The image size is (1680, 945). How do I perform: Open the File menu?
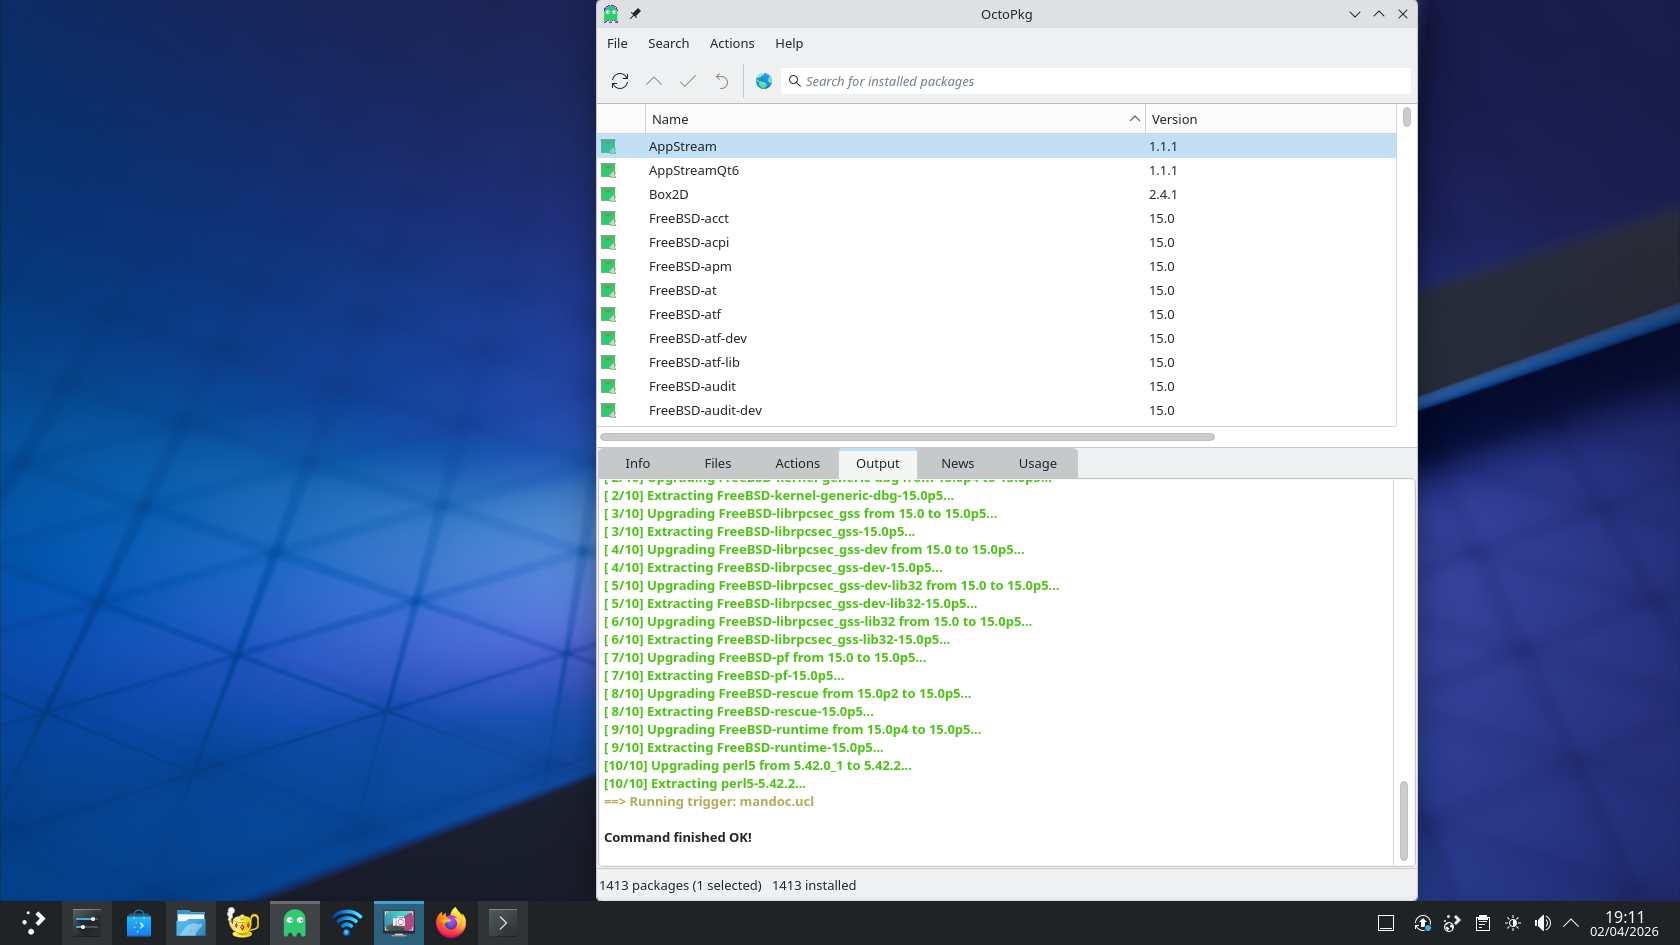(617, 43)
